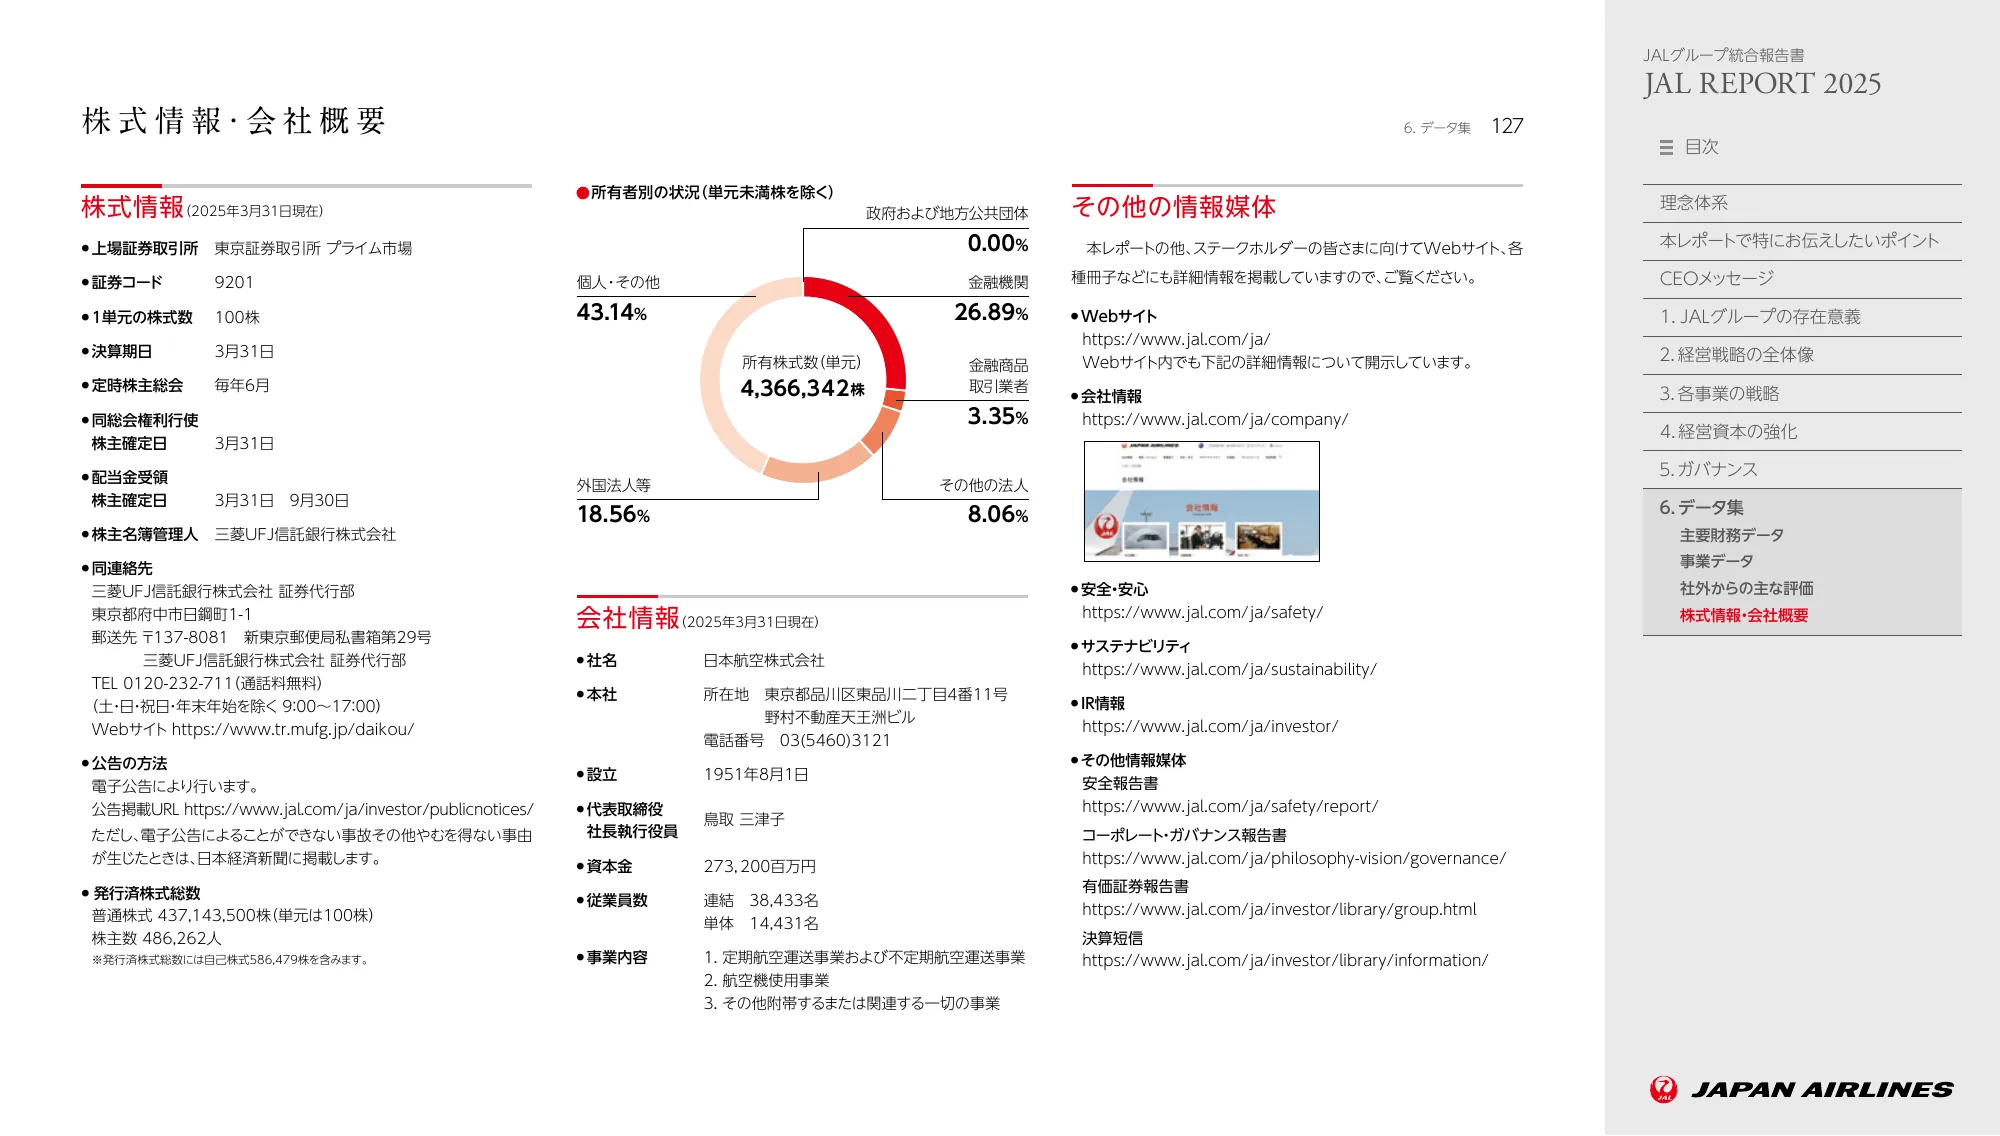Open https://www.jal.com/ja/ website link
Screen dimensions: 2000x1136
point(1175,340)
